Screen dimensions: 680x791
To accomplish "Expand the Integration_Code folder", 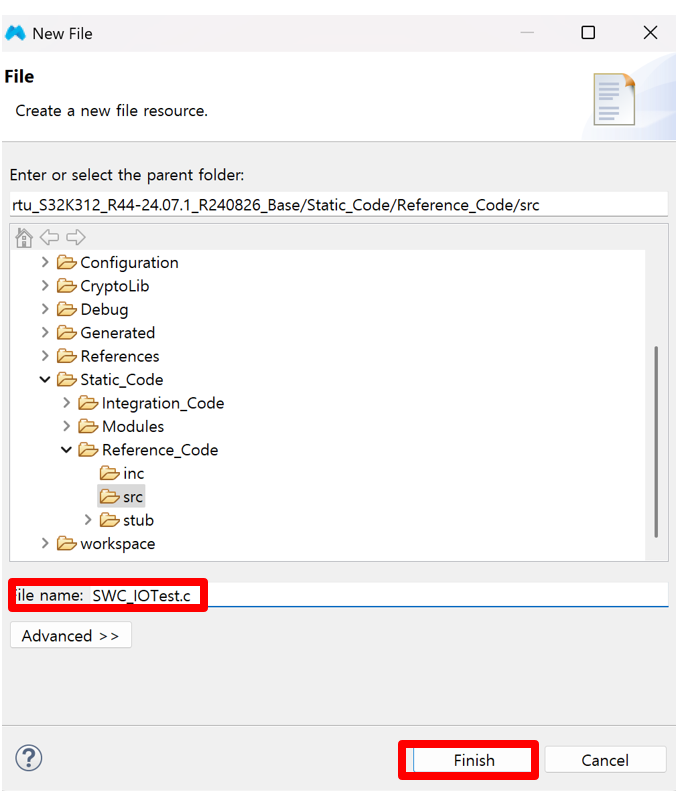I will tap(66, 403).
